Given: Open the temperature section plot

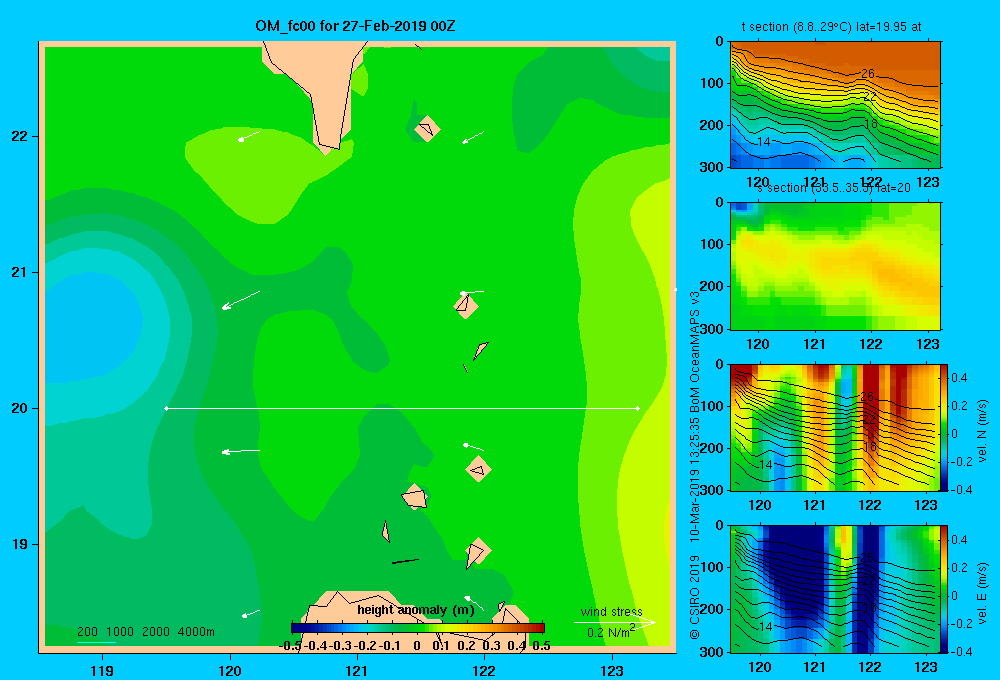Looking at the screenshot, I should 835,105.
